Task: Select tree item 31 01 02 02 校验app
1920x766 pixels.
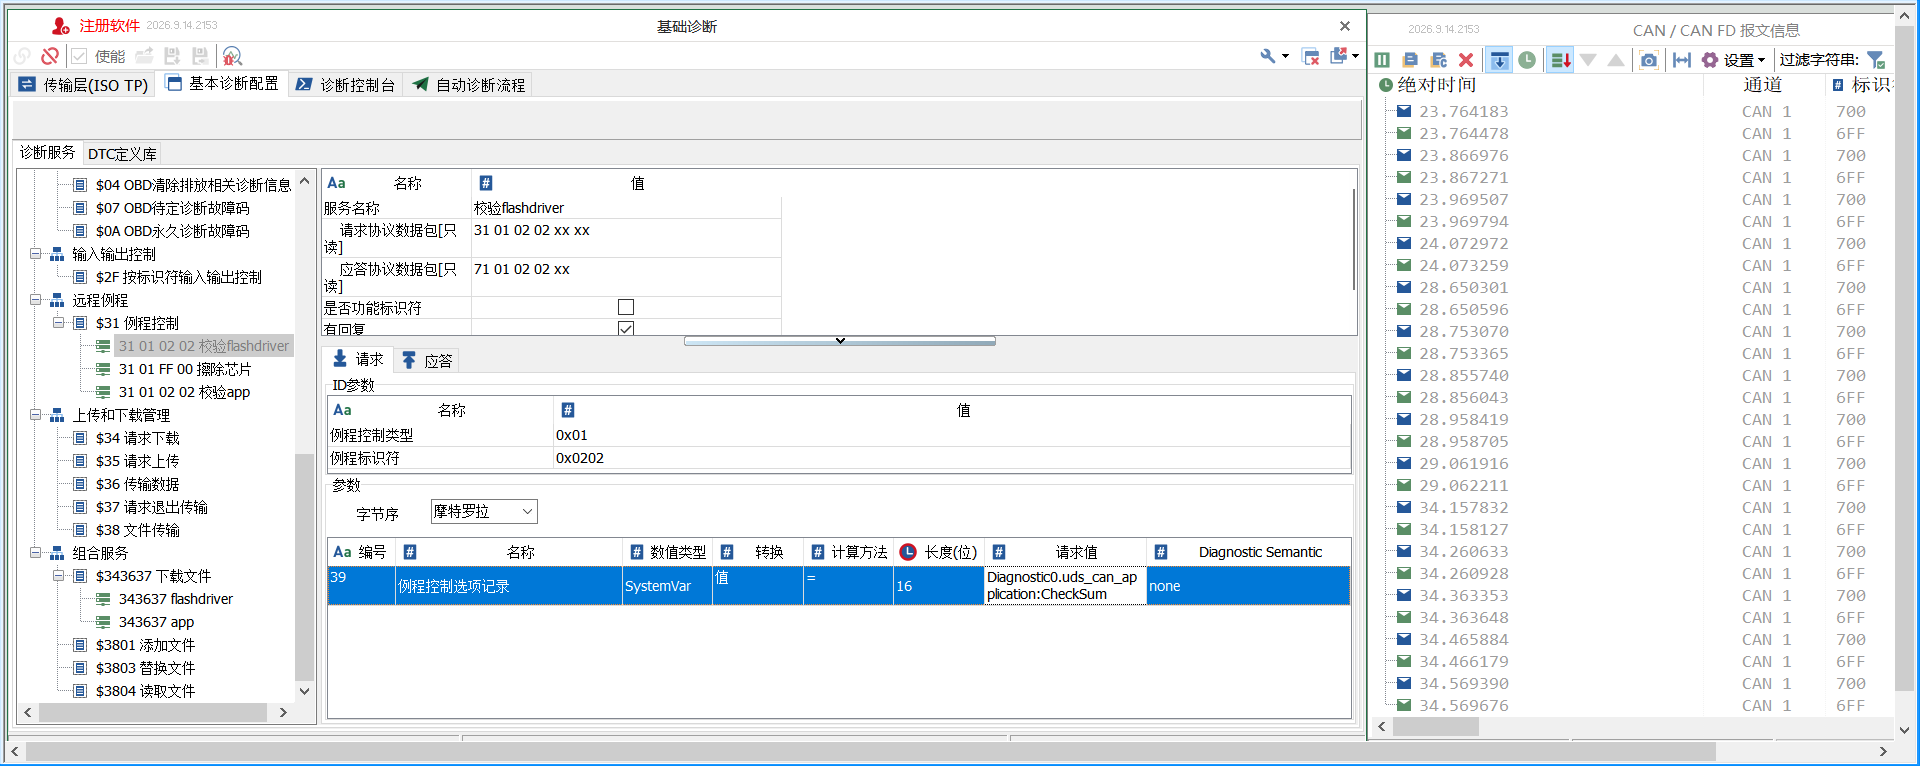Action: [x=184, y=392]
